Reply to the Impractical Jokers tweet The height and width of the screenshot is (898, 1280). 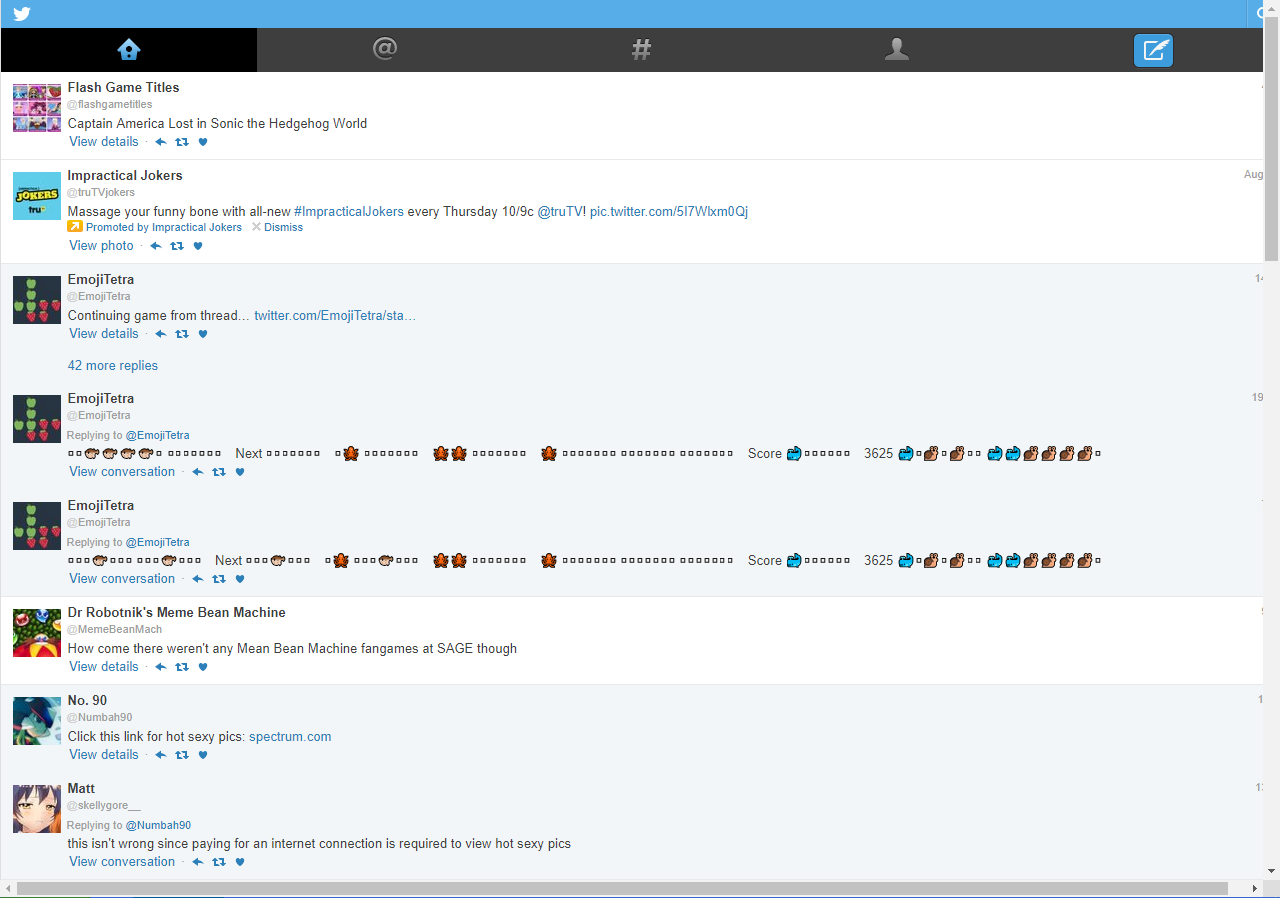[155, 246]
